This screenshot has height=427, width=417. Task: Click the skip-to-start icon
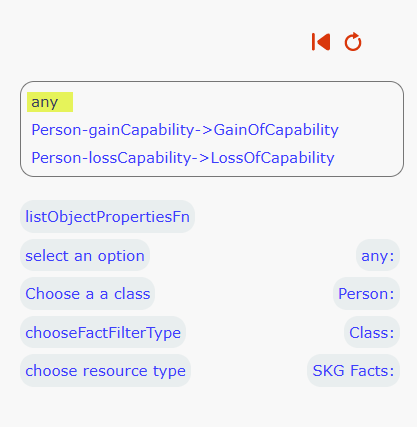[x=321, y=42]
